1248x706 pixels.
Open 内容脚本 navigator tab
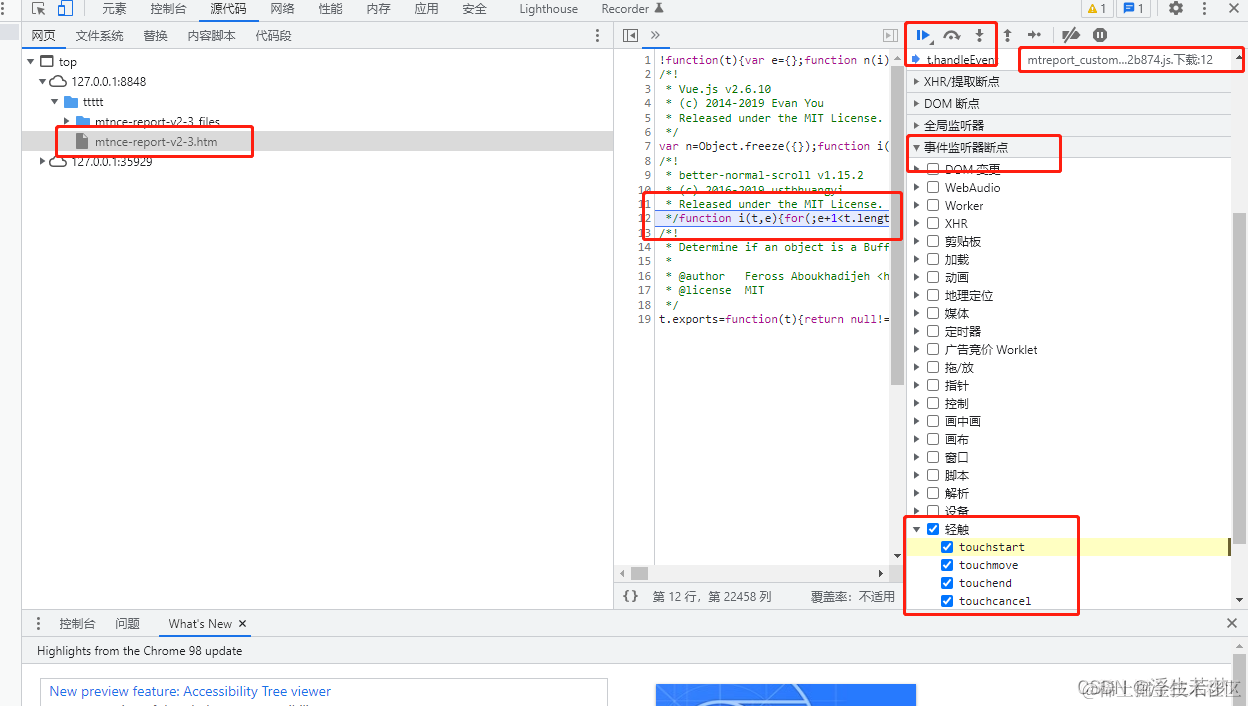212,35
